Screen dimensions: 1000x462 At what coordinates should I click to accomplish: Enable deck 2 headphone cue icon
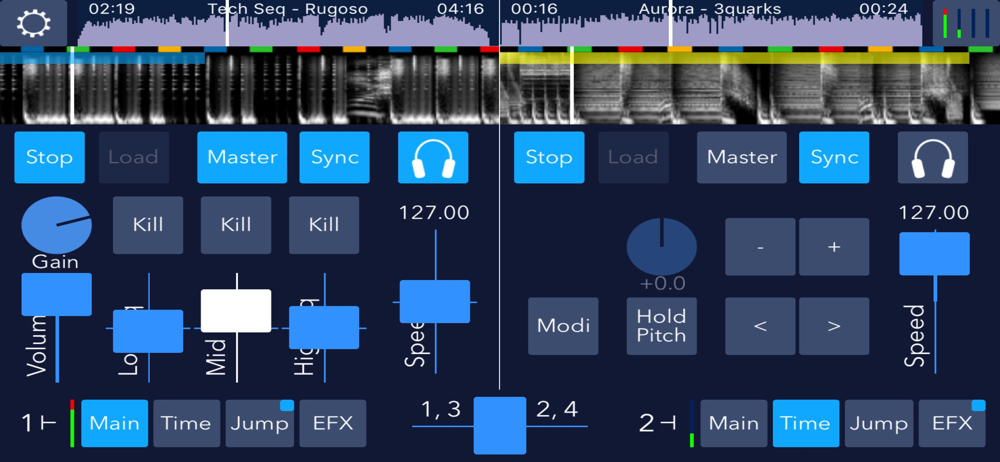932,158
